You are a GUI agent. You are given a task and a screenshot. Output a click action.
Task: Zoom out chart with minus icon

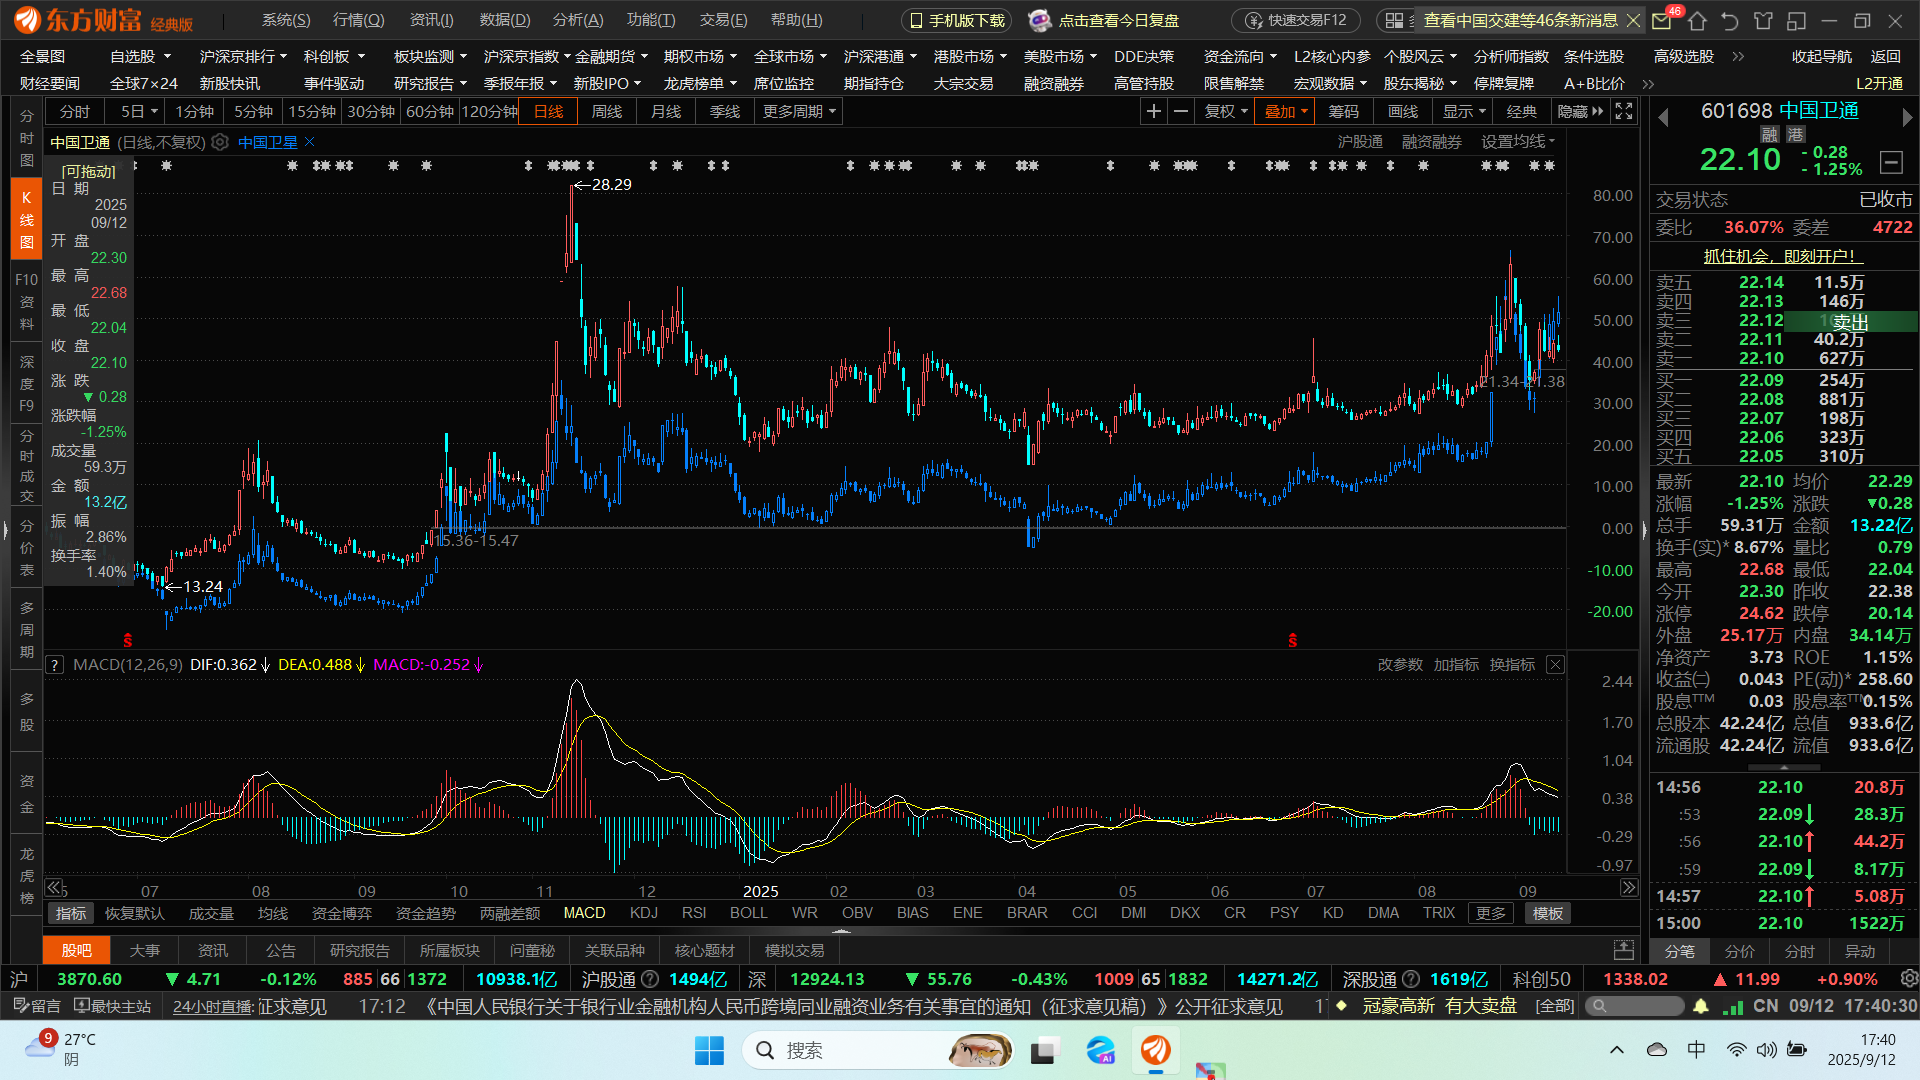(1181, 111)
